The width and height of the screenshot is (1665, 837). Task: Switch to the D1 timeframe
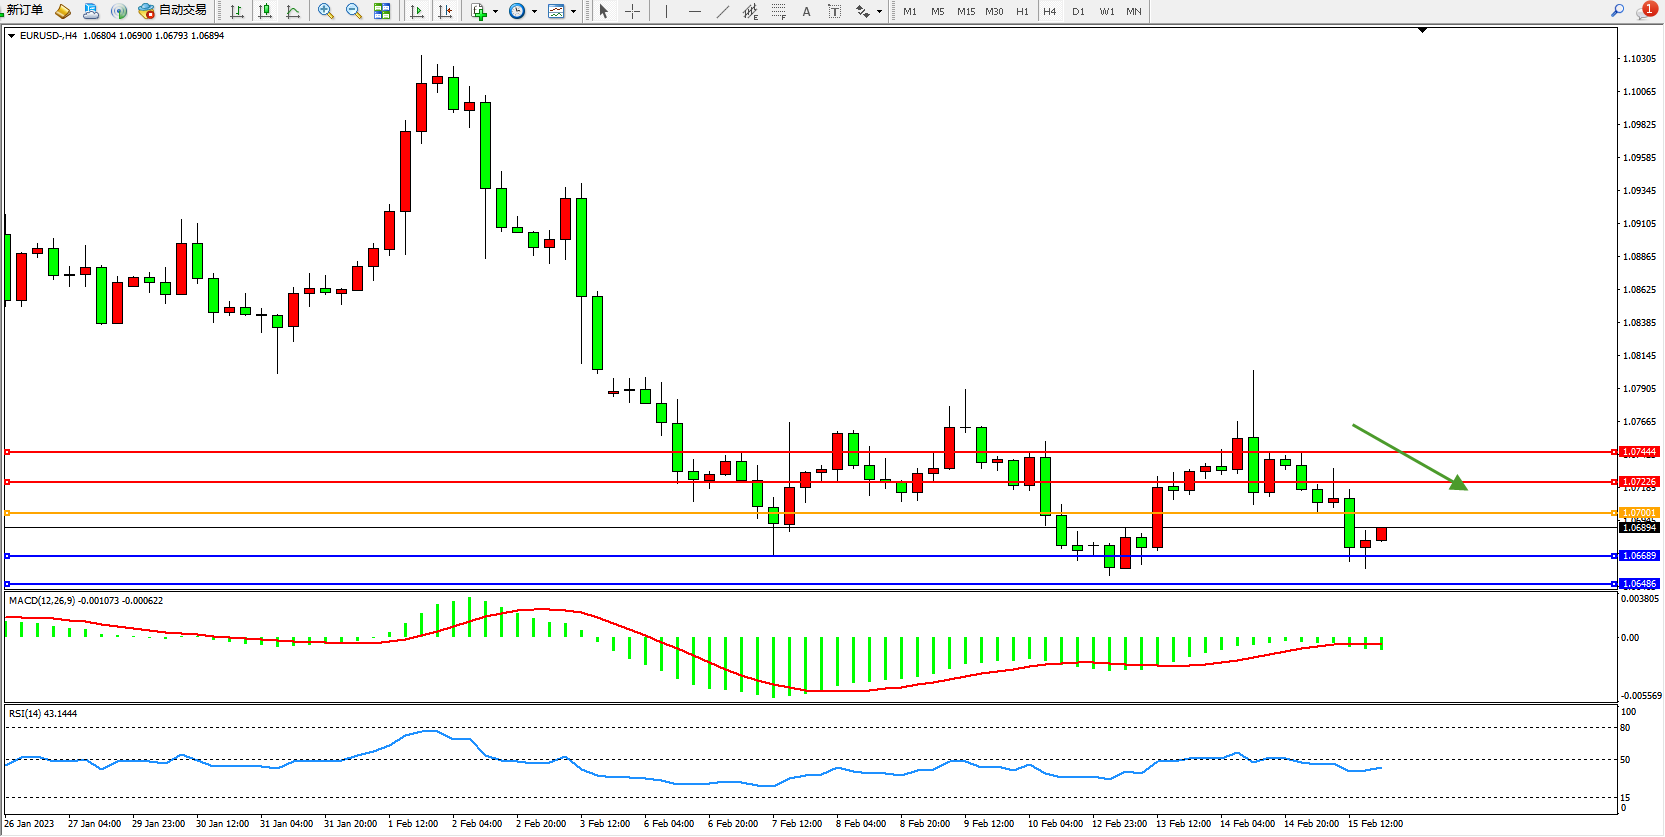click(x=1078, y=12)
